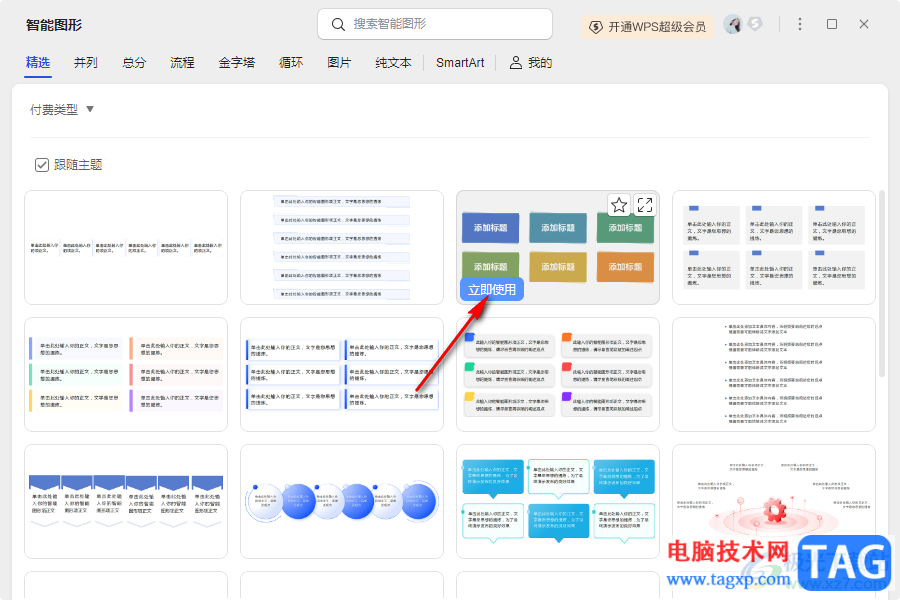Image resolution: width=900 pixels, height=600 pixels.
Task: Switch to the 金字塔 tab
Action: 236,63
